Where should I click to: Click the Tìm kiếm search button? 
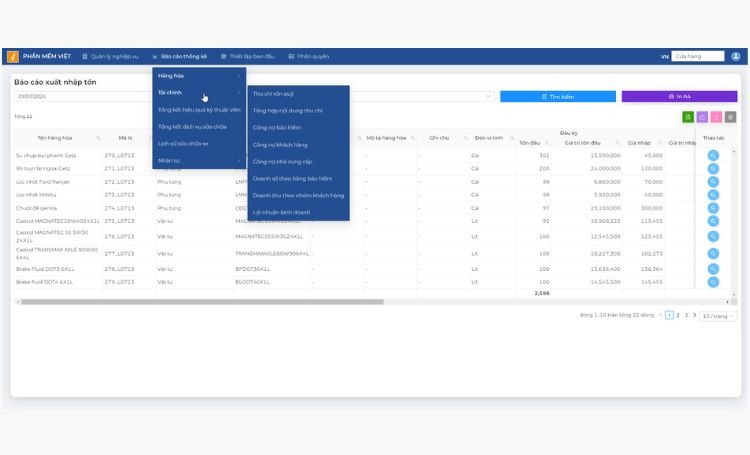pos(558,97)
